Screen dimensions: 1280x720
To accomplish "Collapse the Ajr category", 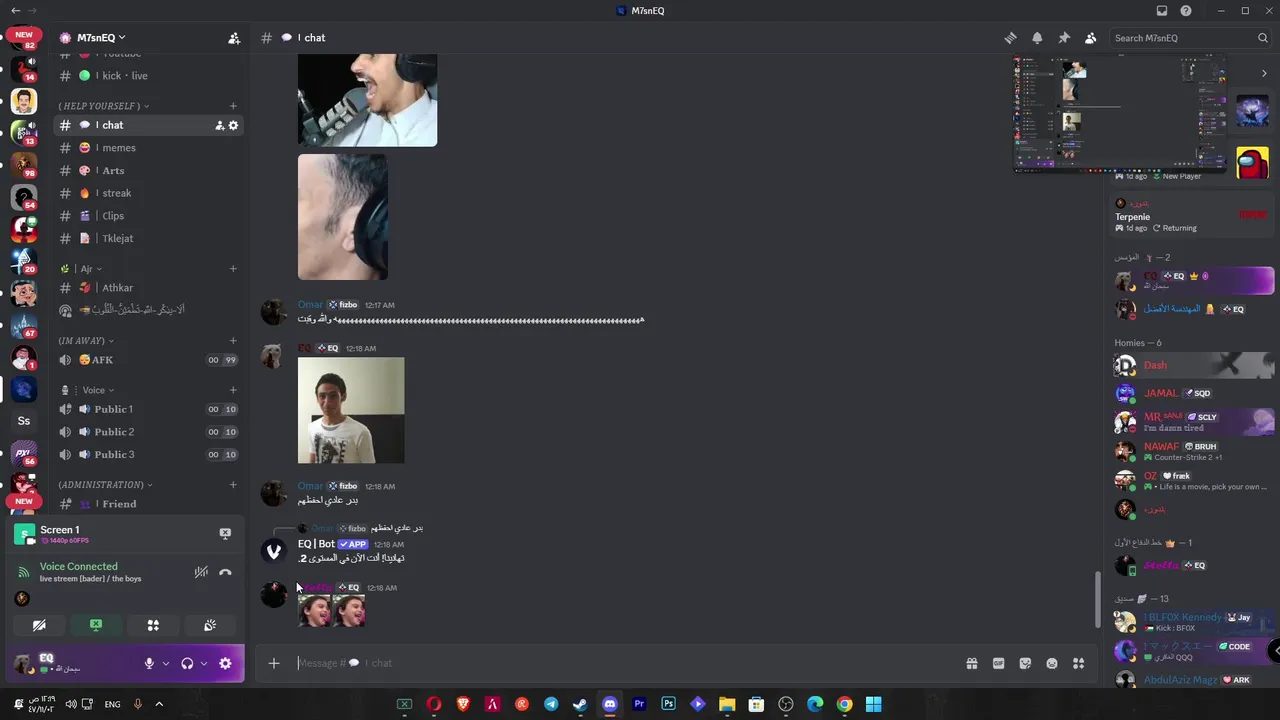I will tap(81, 269).
